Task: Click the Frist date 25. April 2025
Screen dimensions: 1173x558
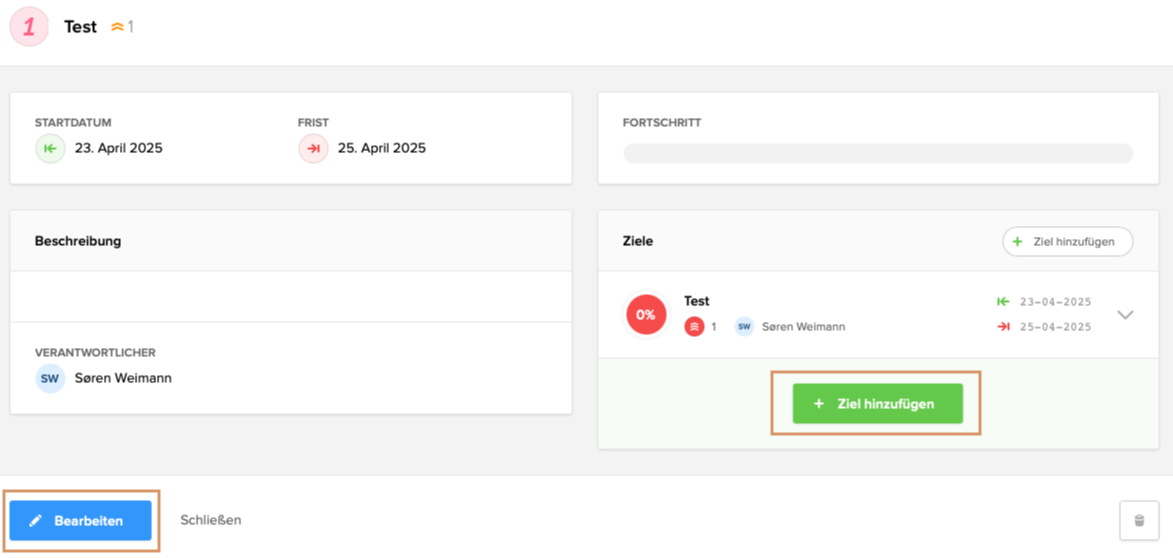Action: [x=381, y=148]
